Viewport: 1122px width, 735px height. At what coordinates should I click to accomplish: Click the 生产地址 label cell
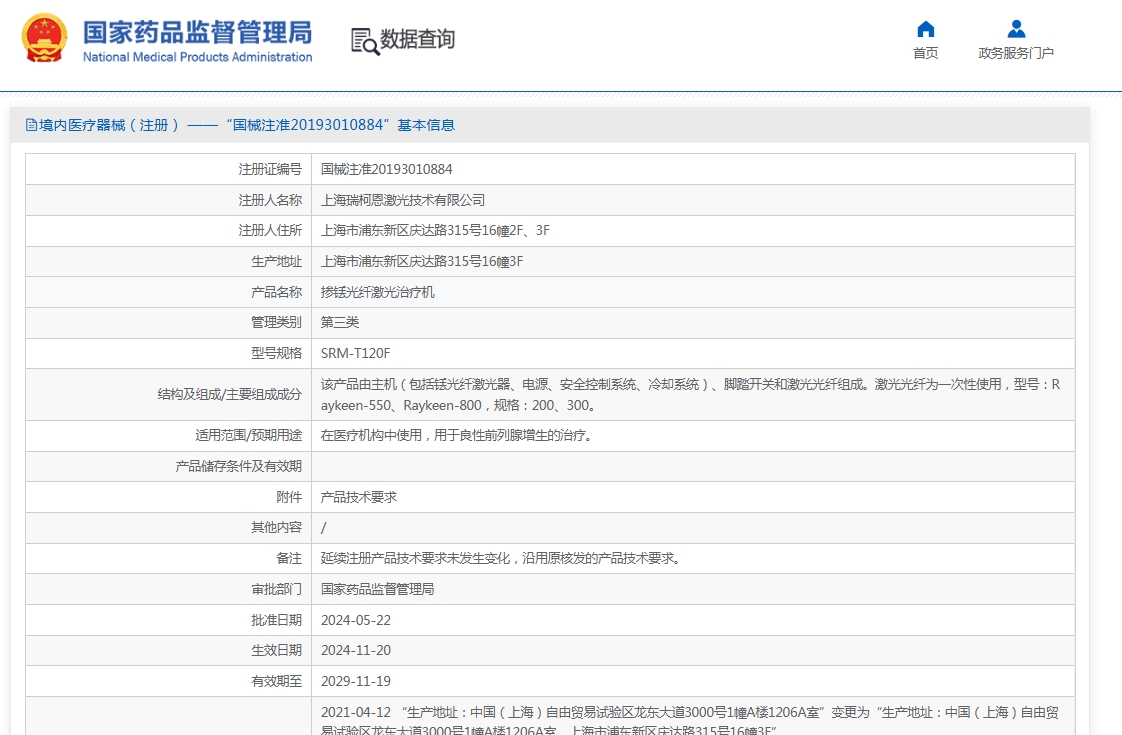click(169, 261)
